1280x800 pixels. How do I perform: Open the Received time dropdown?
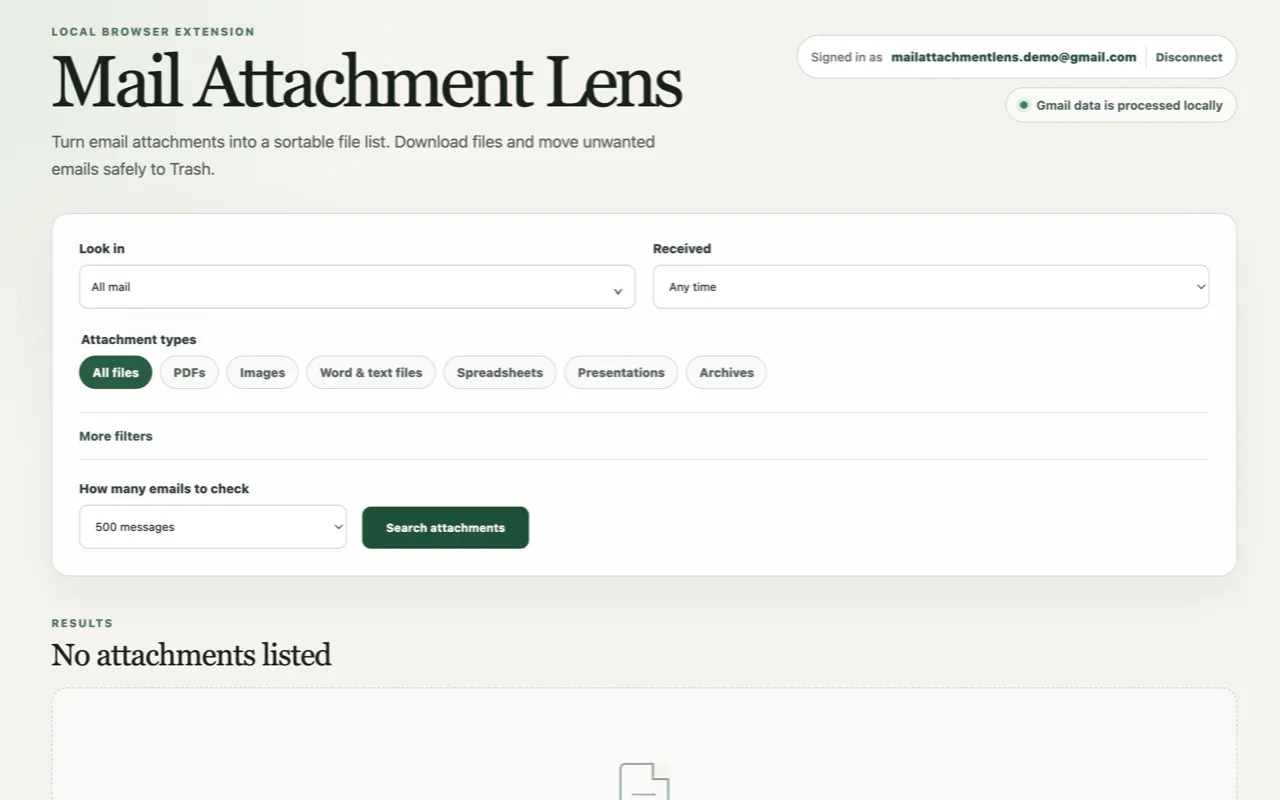coord(931,287)
